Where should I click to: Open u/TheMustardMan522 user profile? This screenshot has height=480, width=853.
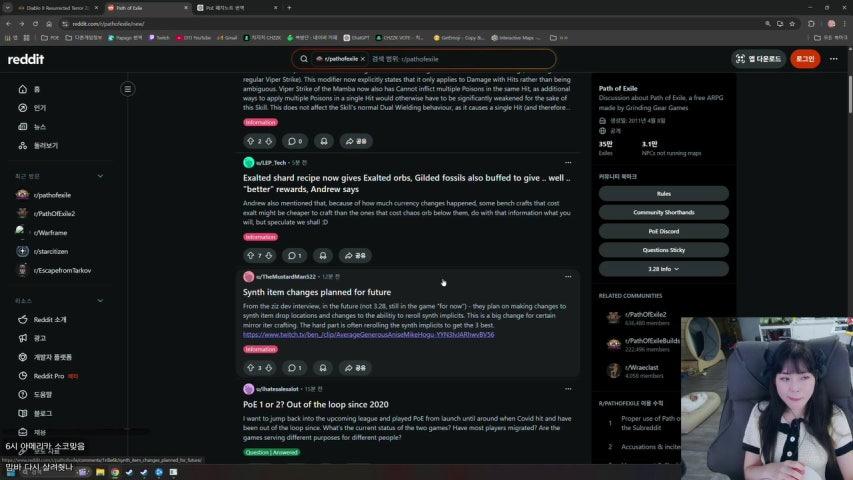[x=286, y=276]
